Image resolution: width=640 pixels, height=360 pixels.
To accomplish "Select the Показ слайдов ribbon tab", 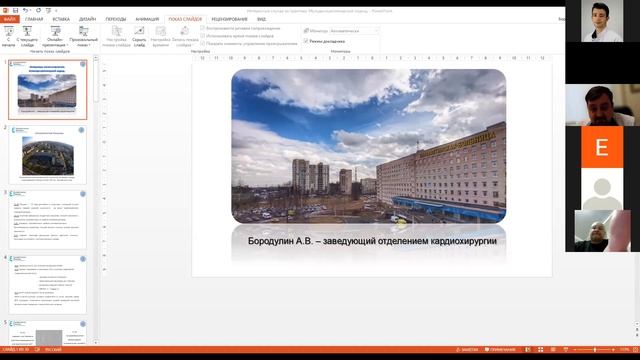I will (x=185, y=19).
